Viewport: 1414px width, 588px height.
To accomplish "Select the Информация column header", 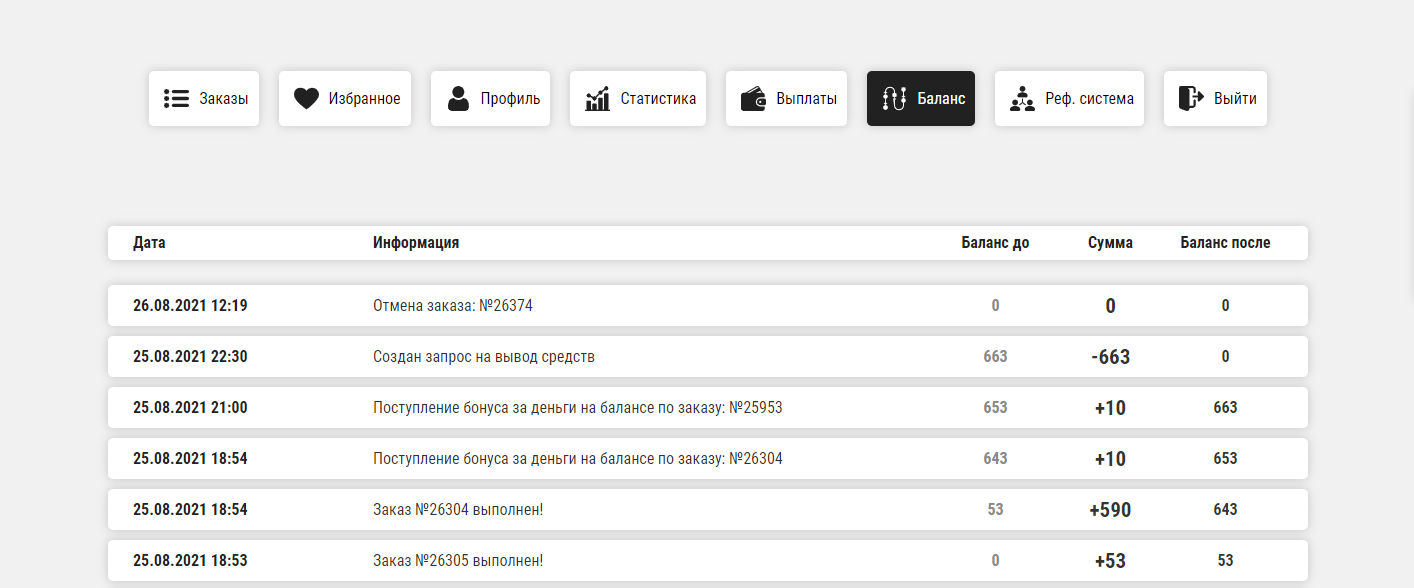I will 416,243.
